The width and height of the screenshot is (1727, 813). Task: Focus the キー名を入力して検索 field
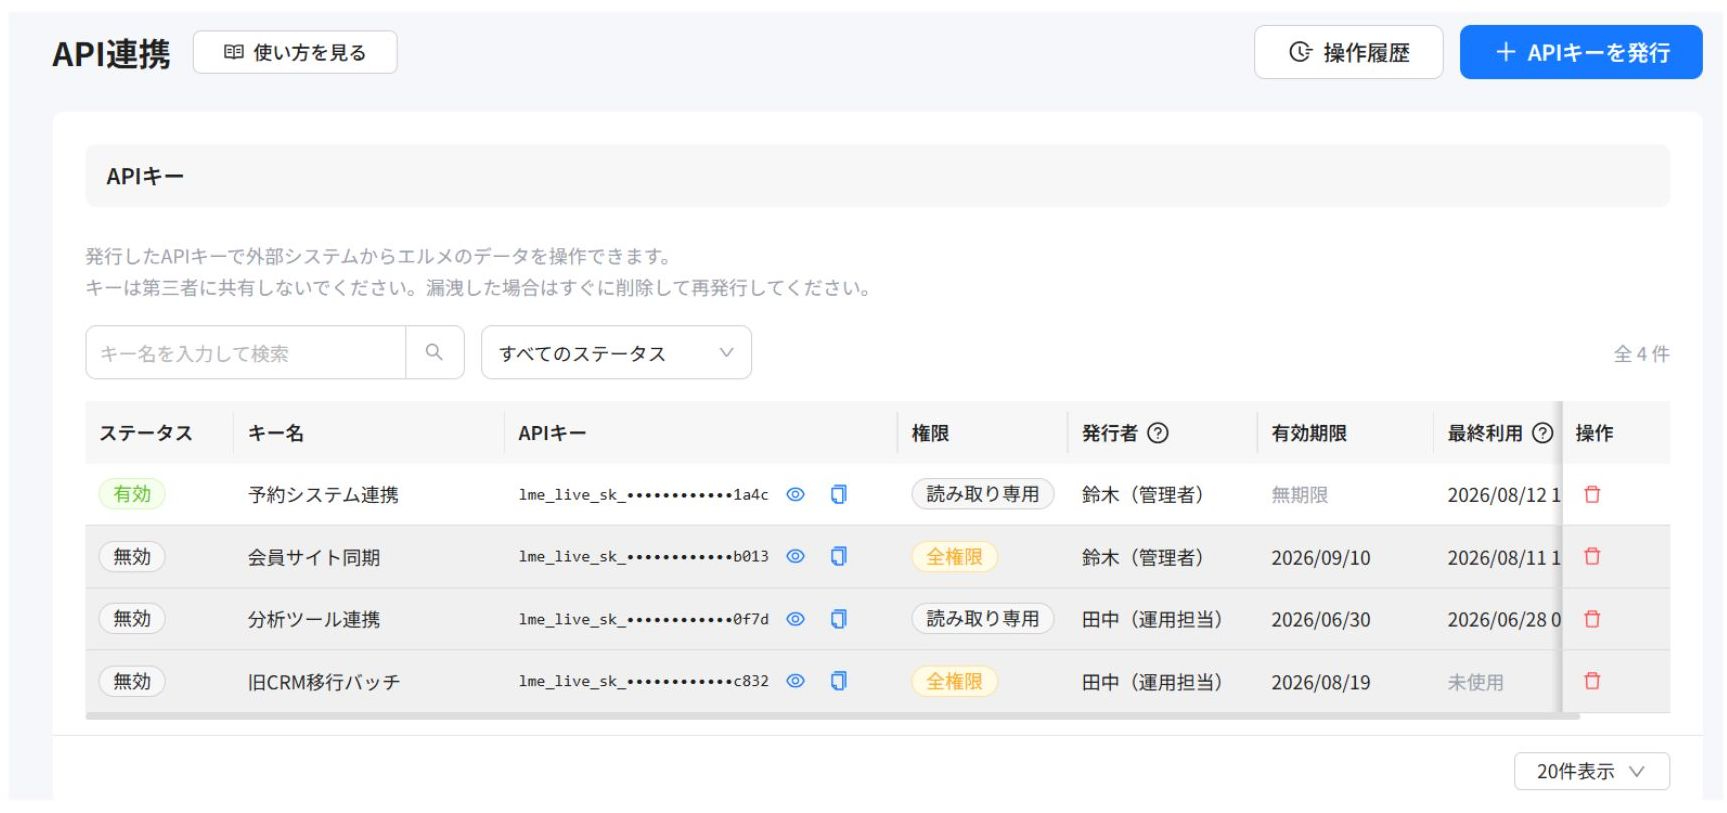point(246,352)
